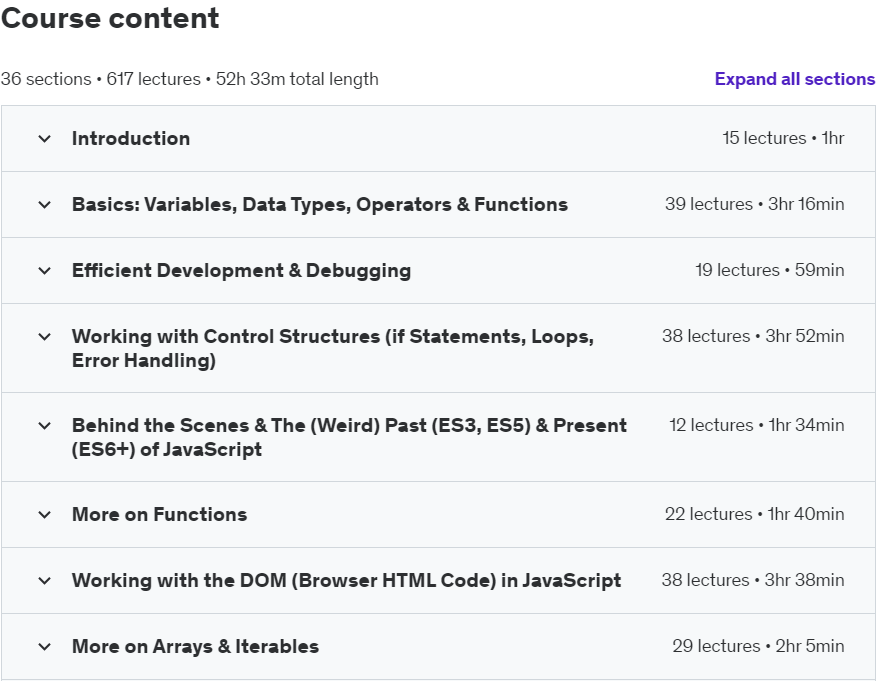Select the Working with Control Structures heading

coord(332,348)
